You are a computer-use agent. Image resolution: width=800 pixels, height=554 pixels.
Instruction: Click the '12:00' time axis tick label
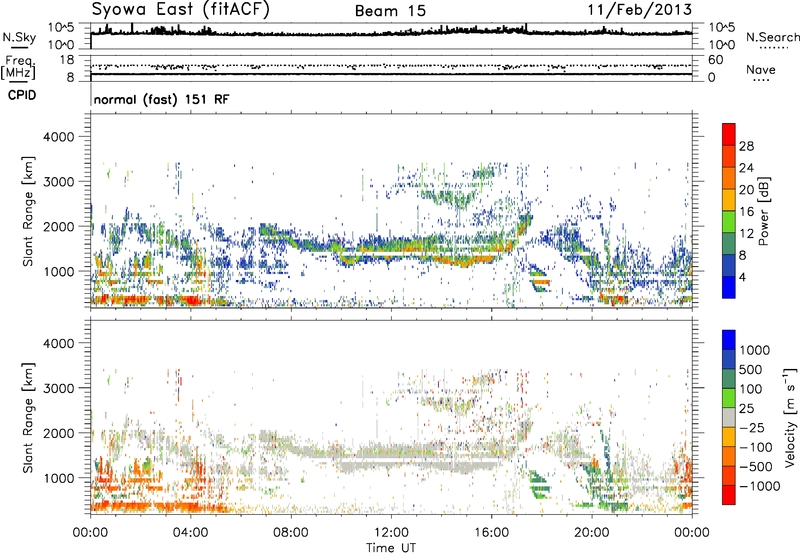391,533
